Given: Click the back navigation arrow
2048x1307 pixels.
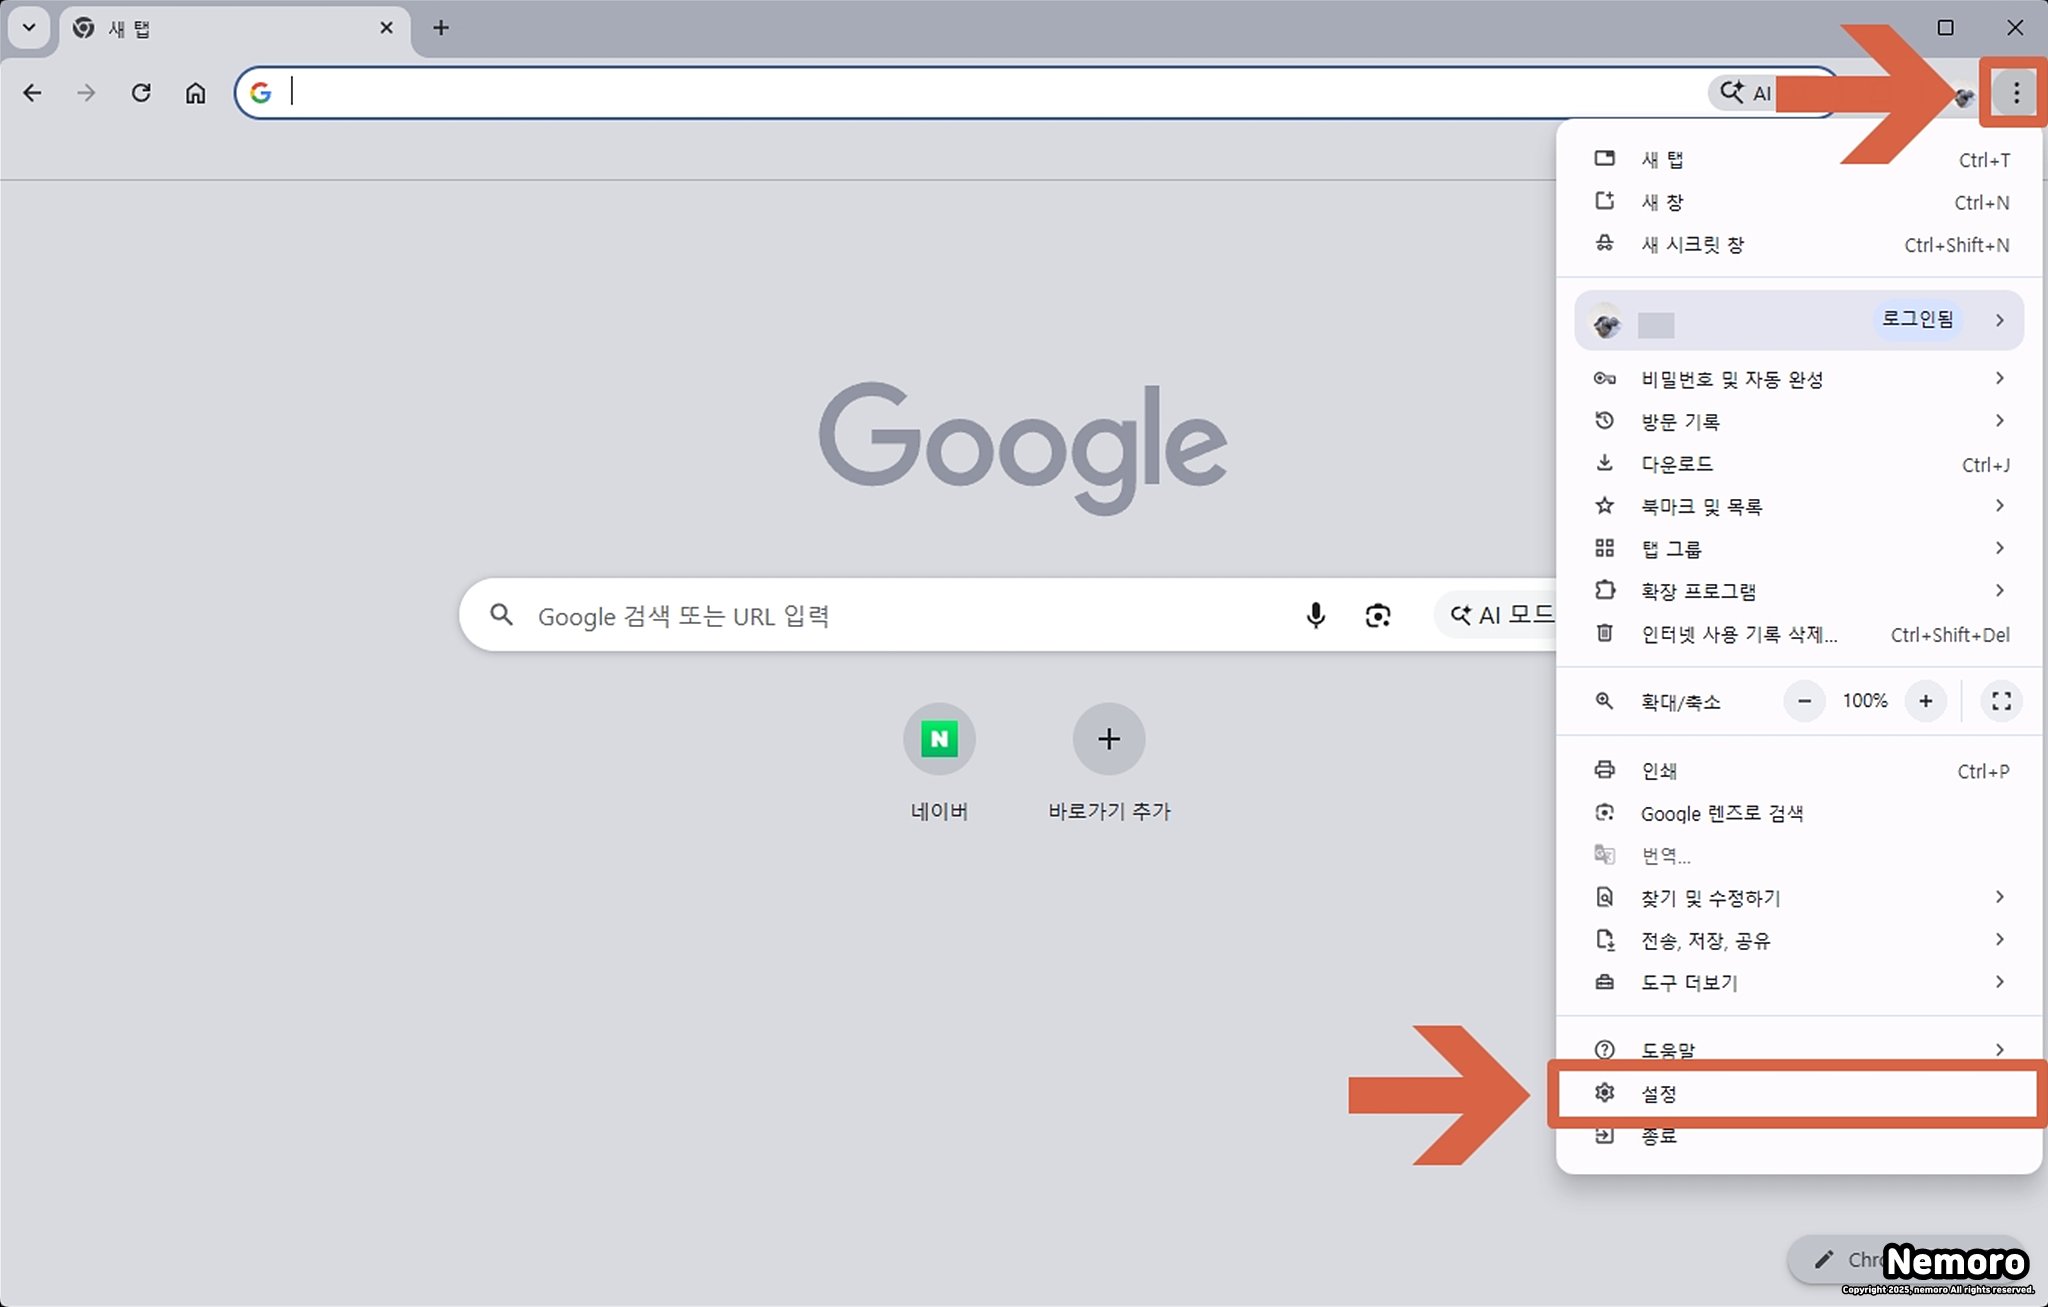Looking at the screenshot, I should [x=32, y=93].
